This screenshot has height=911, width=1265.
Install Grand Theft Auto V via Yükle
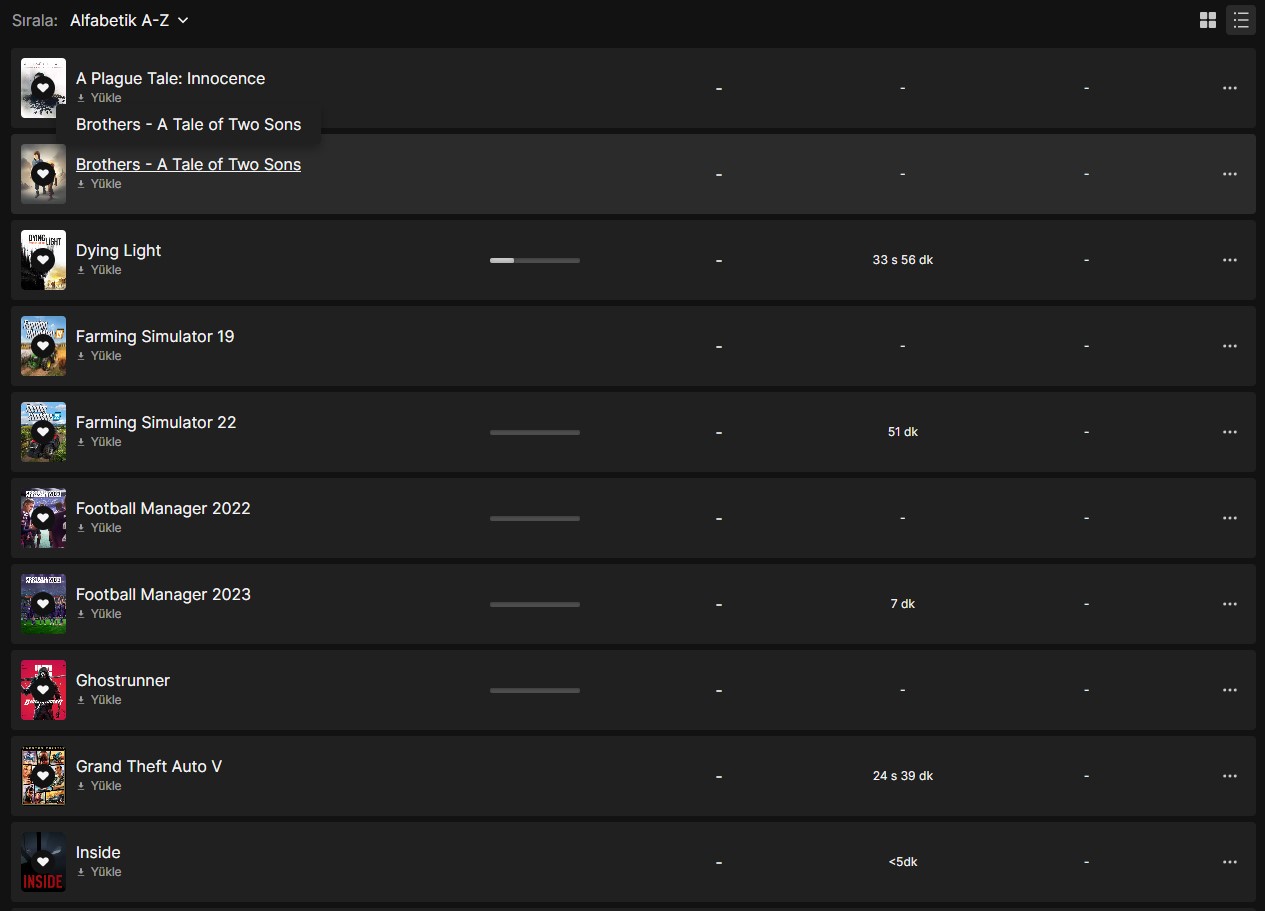click(99, 786)
